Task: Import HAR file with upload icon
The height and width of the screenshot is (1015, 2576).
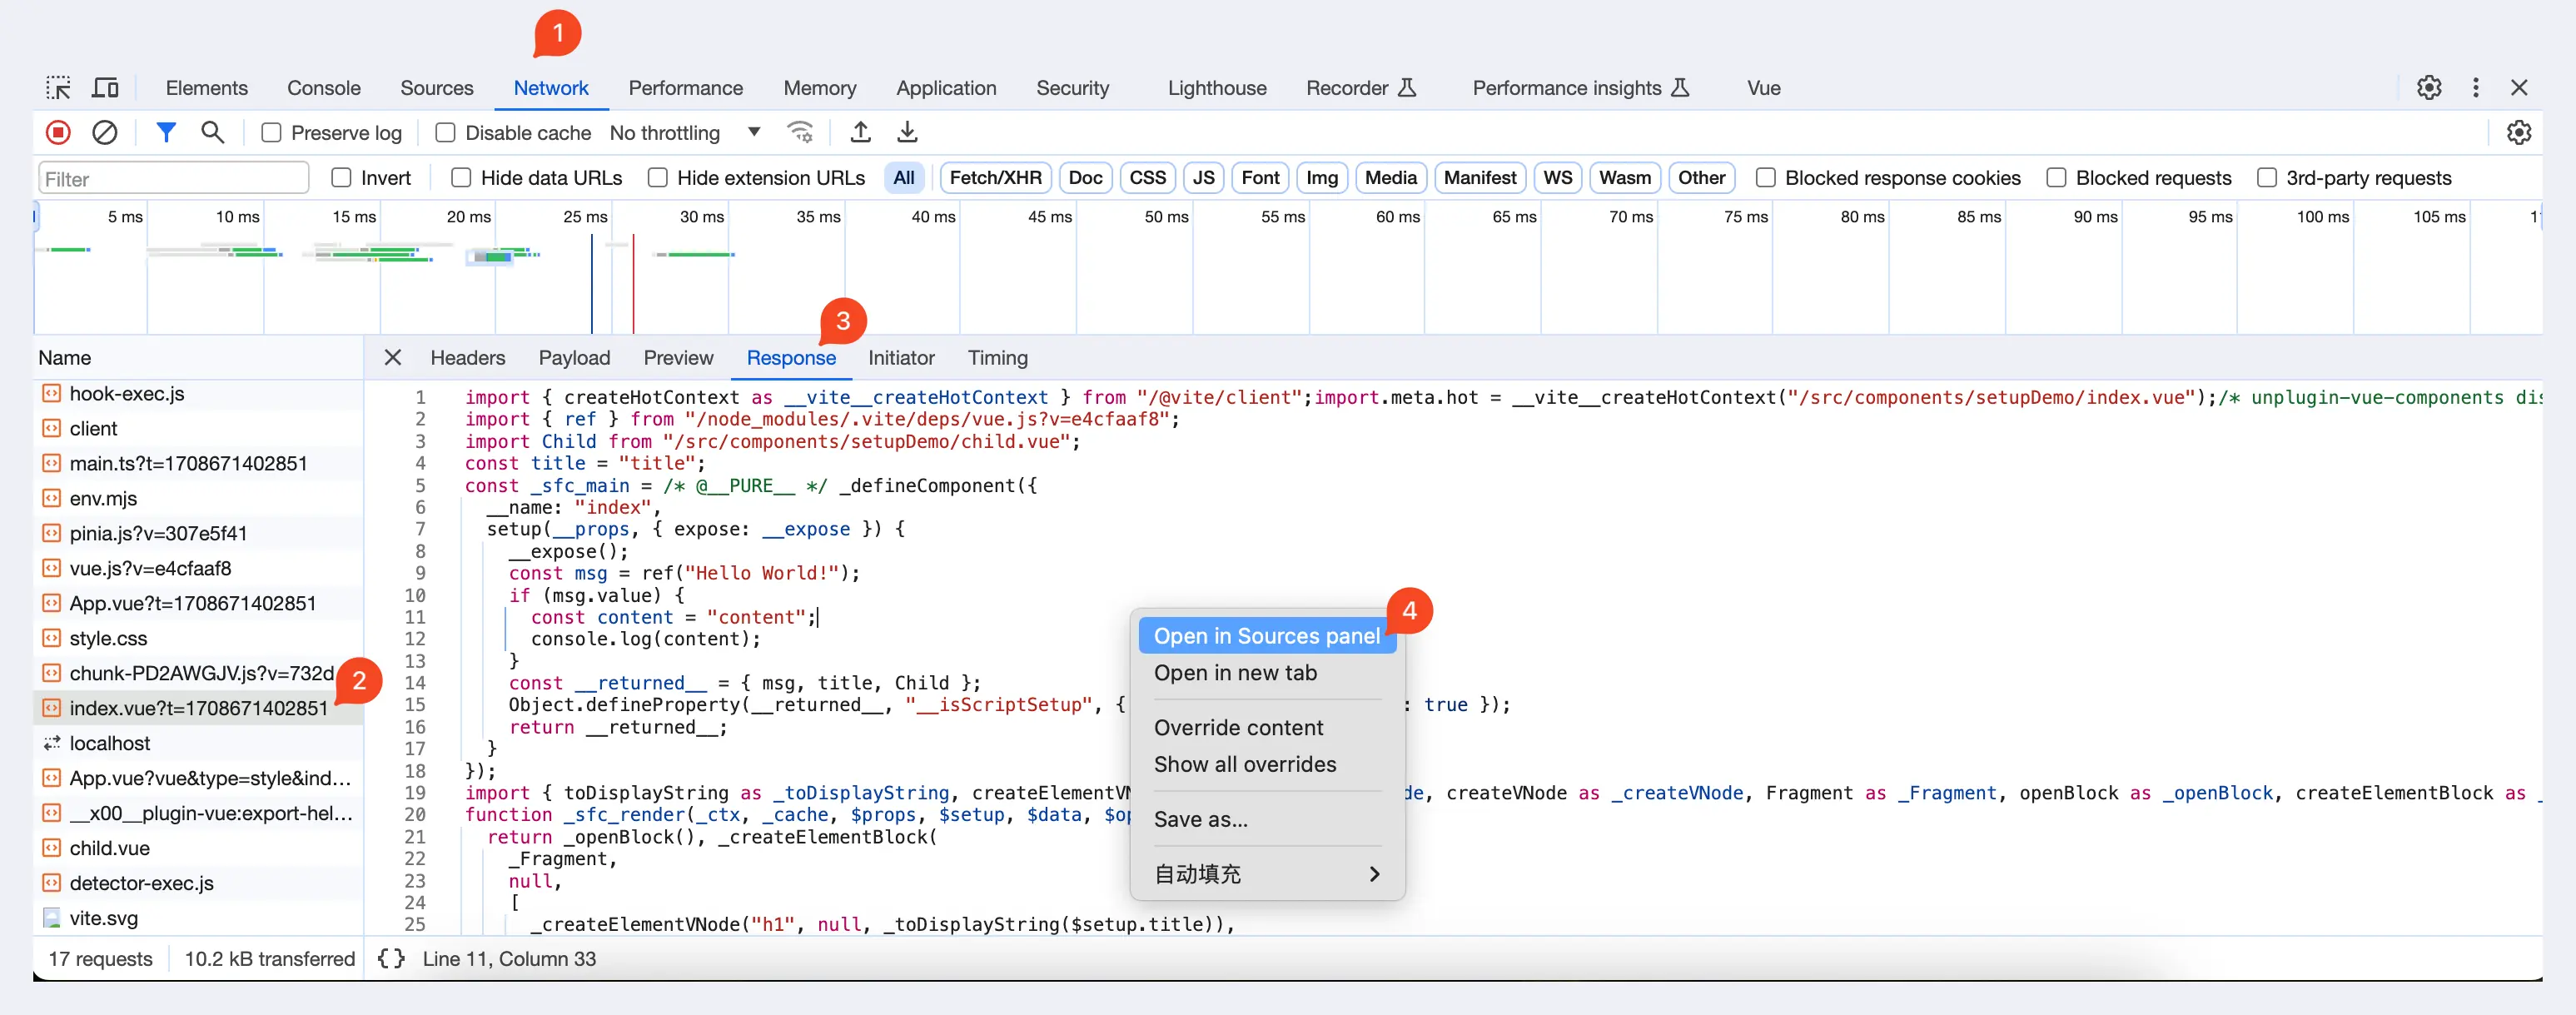Action: coord(860,132)
